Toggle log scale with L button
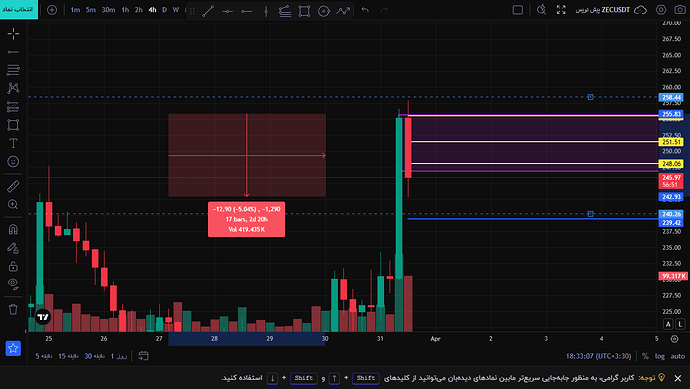Viewport: 690px width, 389px height. 680,324
